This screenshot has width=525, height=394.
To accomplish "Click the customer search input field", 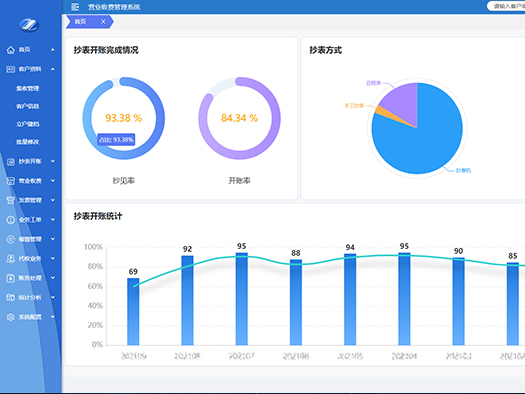I will [507, 6].
